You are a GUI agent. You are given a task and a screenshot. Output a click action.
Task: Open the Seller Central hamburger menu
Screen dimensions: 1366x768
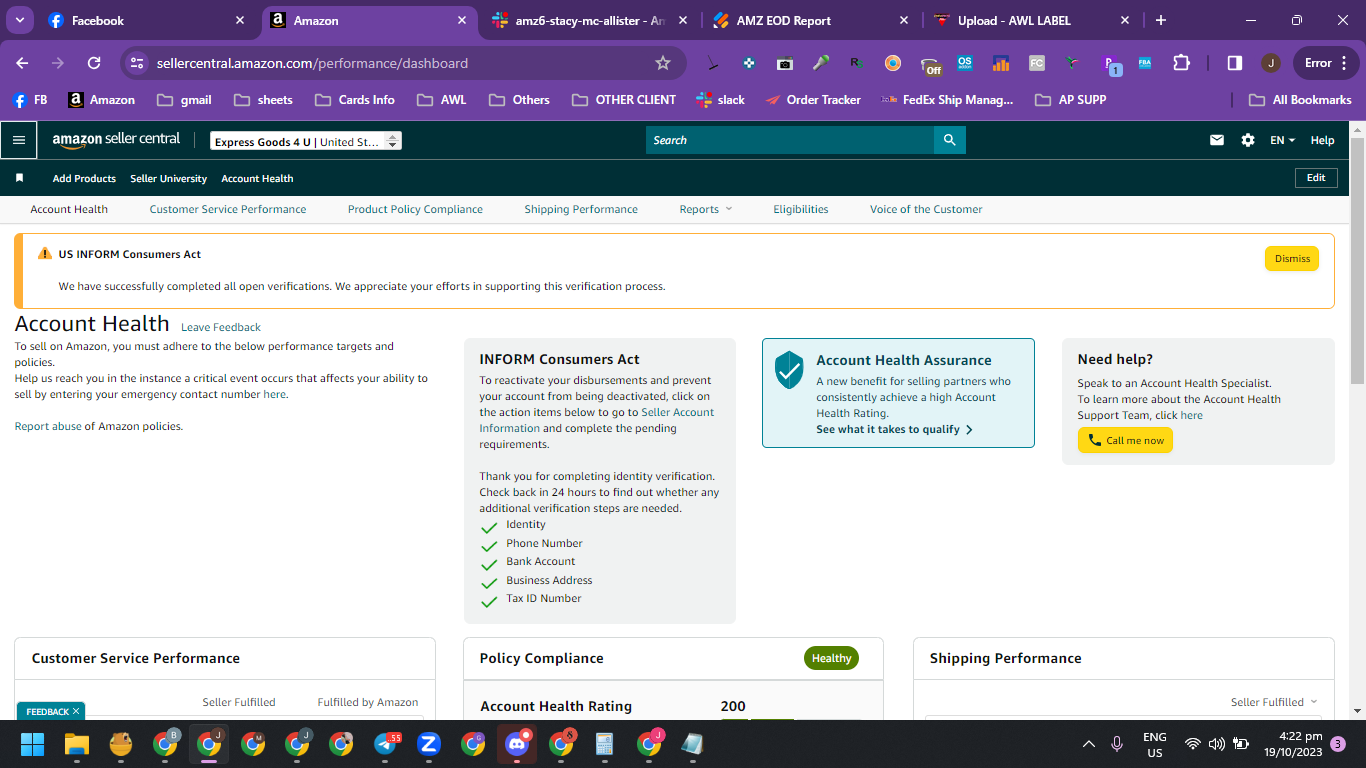pos(19,140)
